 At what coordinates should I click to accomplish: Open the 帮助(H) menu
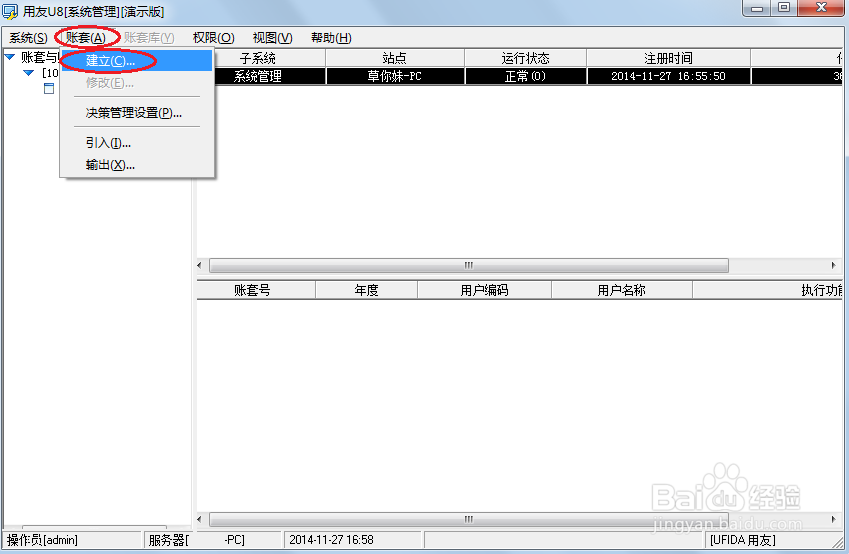(331, 38)
